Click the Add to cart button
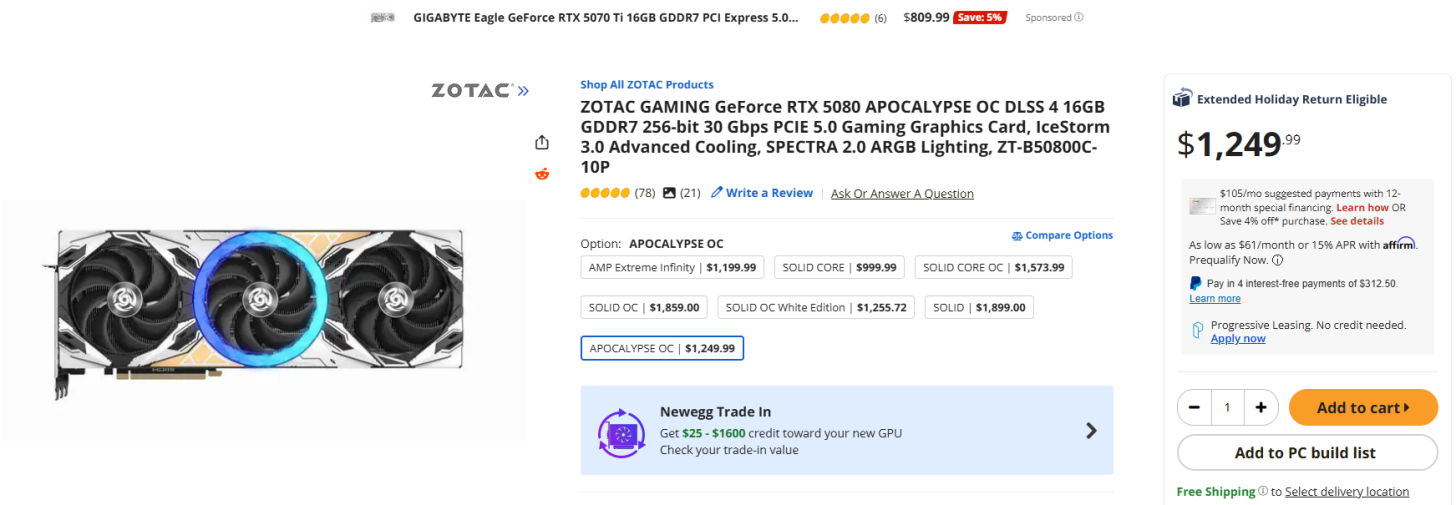The height and width of the screenshot is (505, 1456). (x=1363, y=407)
